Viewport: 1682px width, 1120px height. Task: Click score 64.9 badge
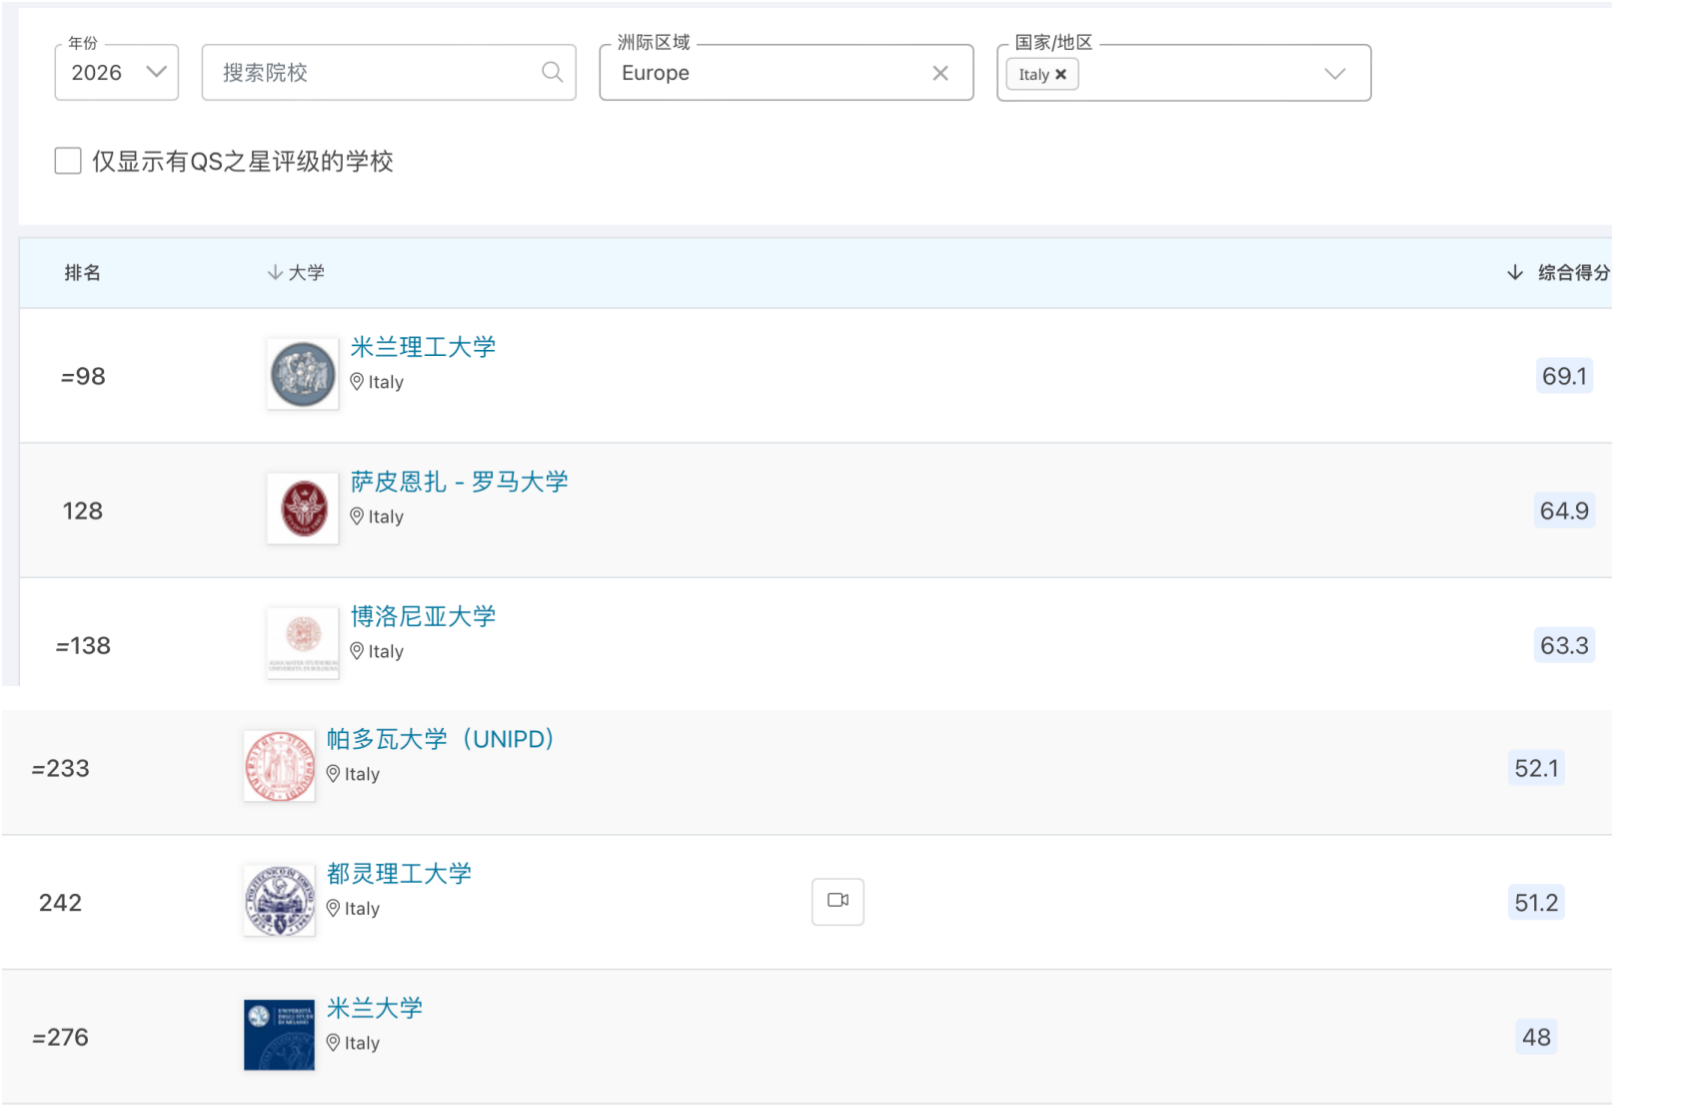pos(1564,510)
